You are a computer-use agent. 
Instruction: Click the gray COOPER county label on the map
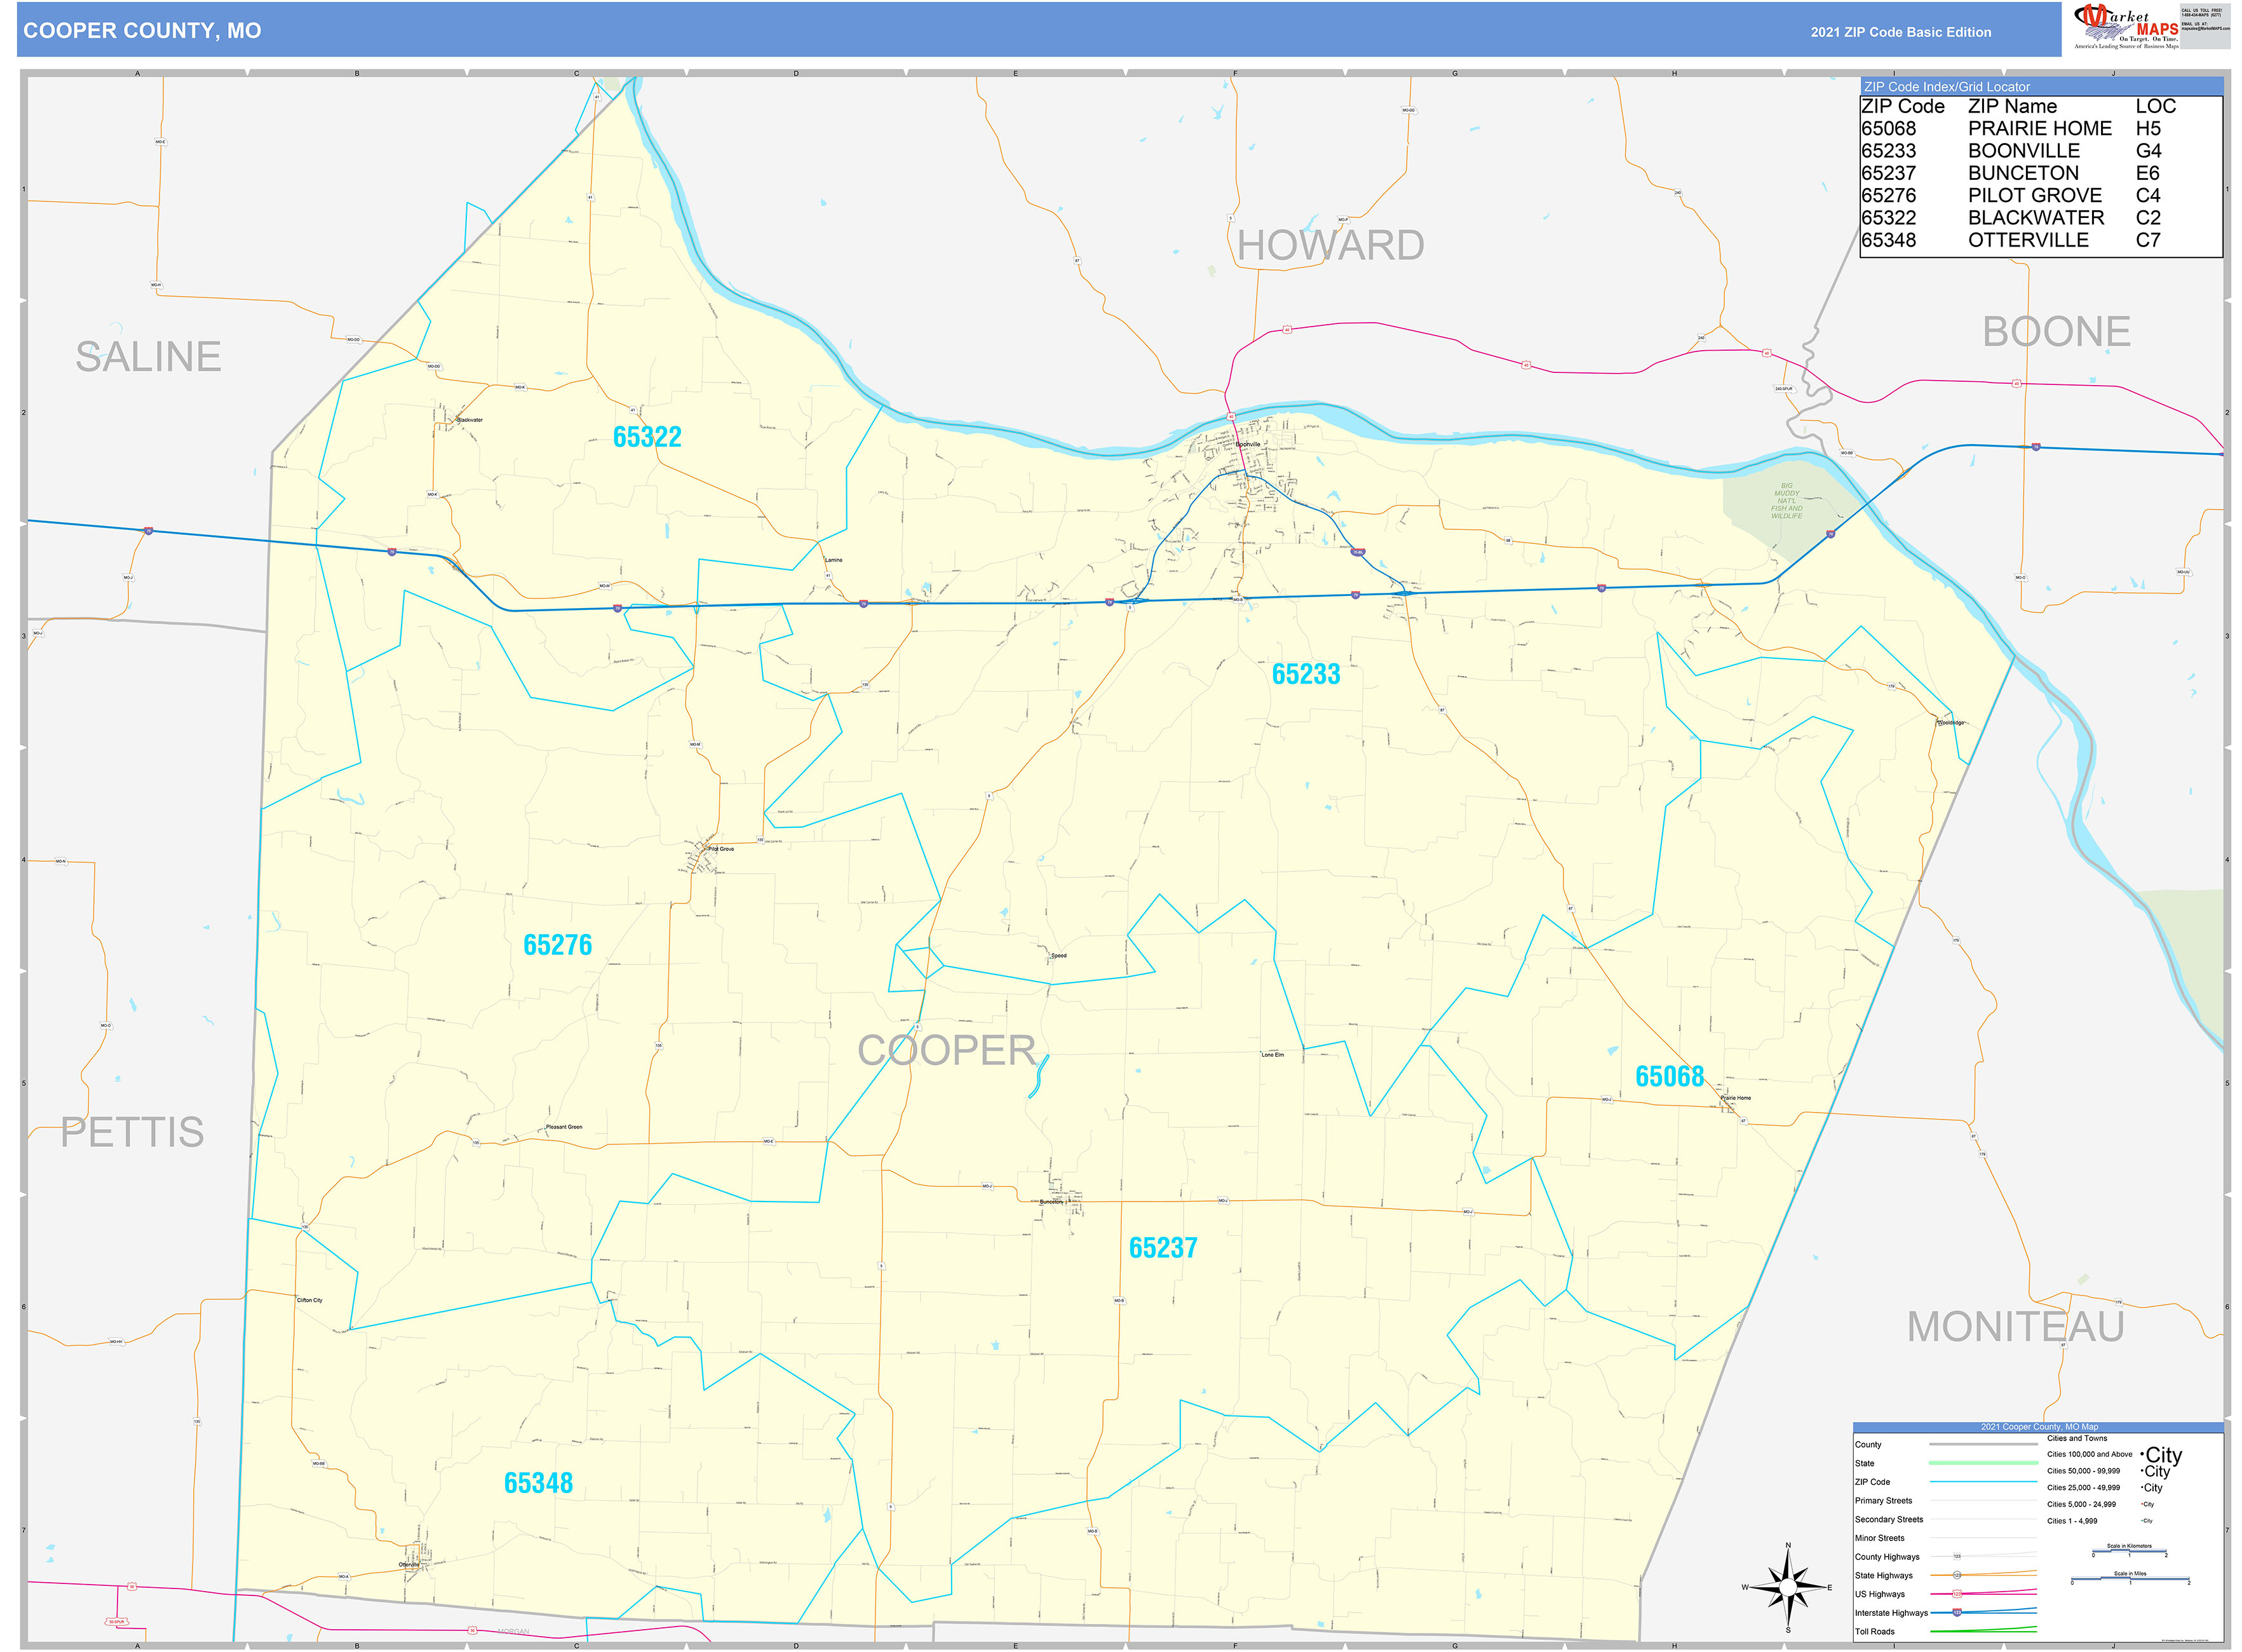click(946, 1051)
